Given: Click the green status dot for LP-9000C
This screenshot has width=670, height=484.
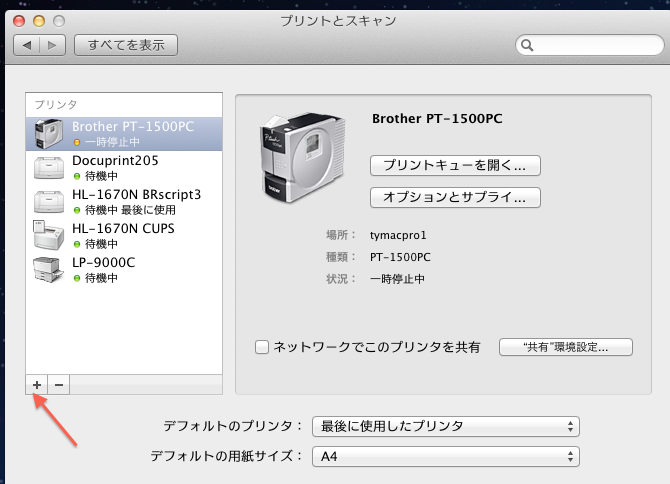Looking at the screenshot, I should pos(77,278).
